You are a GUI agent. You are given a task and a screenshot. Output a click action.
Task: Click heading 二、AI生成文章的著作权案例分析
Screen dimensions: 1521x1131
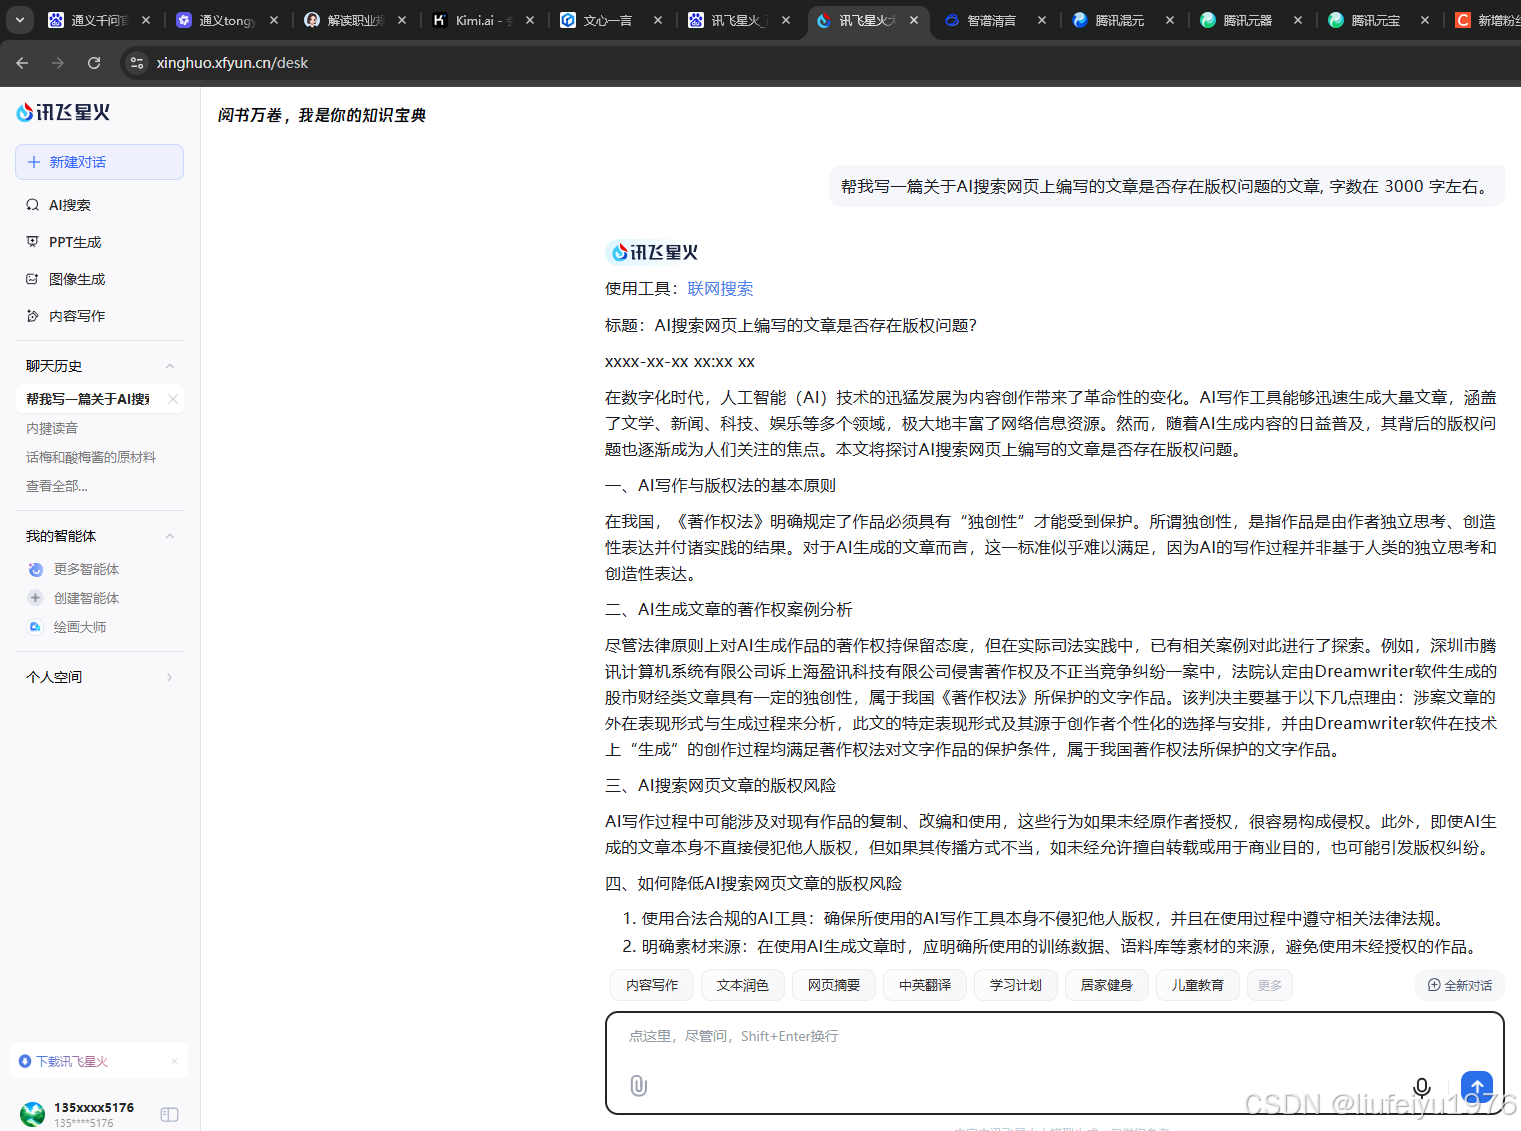click(x=729, y=610)
